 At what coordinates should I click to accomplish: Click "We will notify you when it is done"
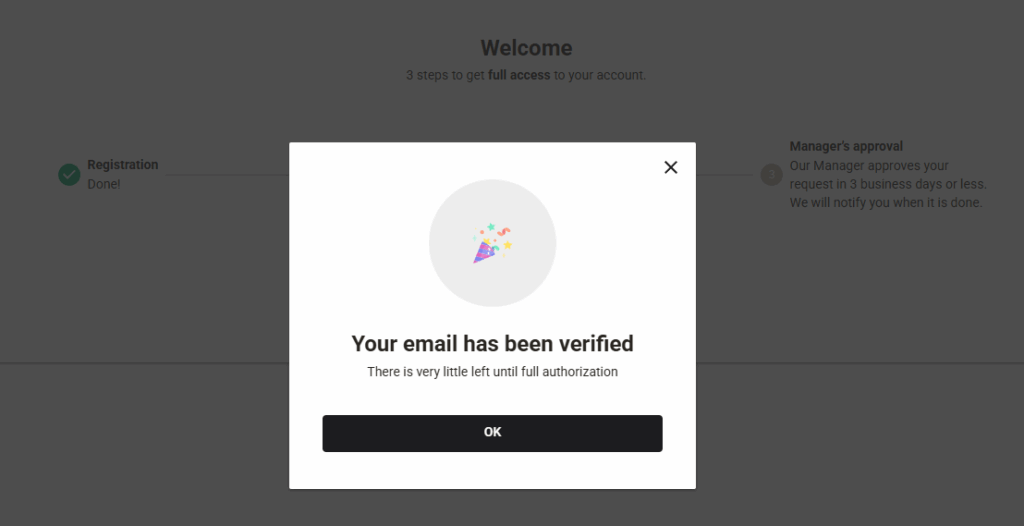[886, 203]
